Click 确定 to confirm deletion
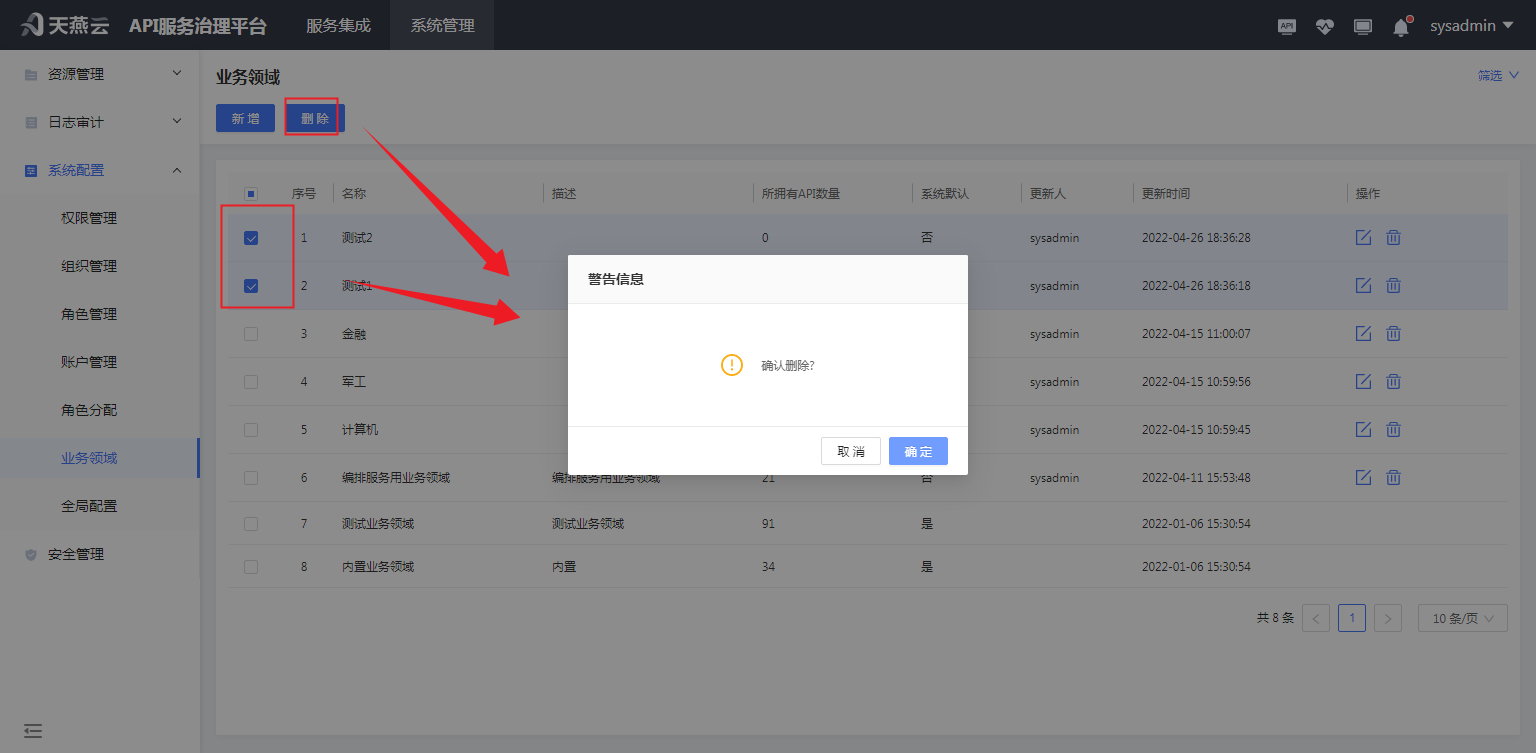 [917, 451]
